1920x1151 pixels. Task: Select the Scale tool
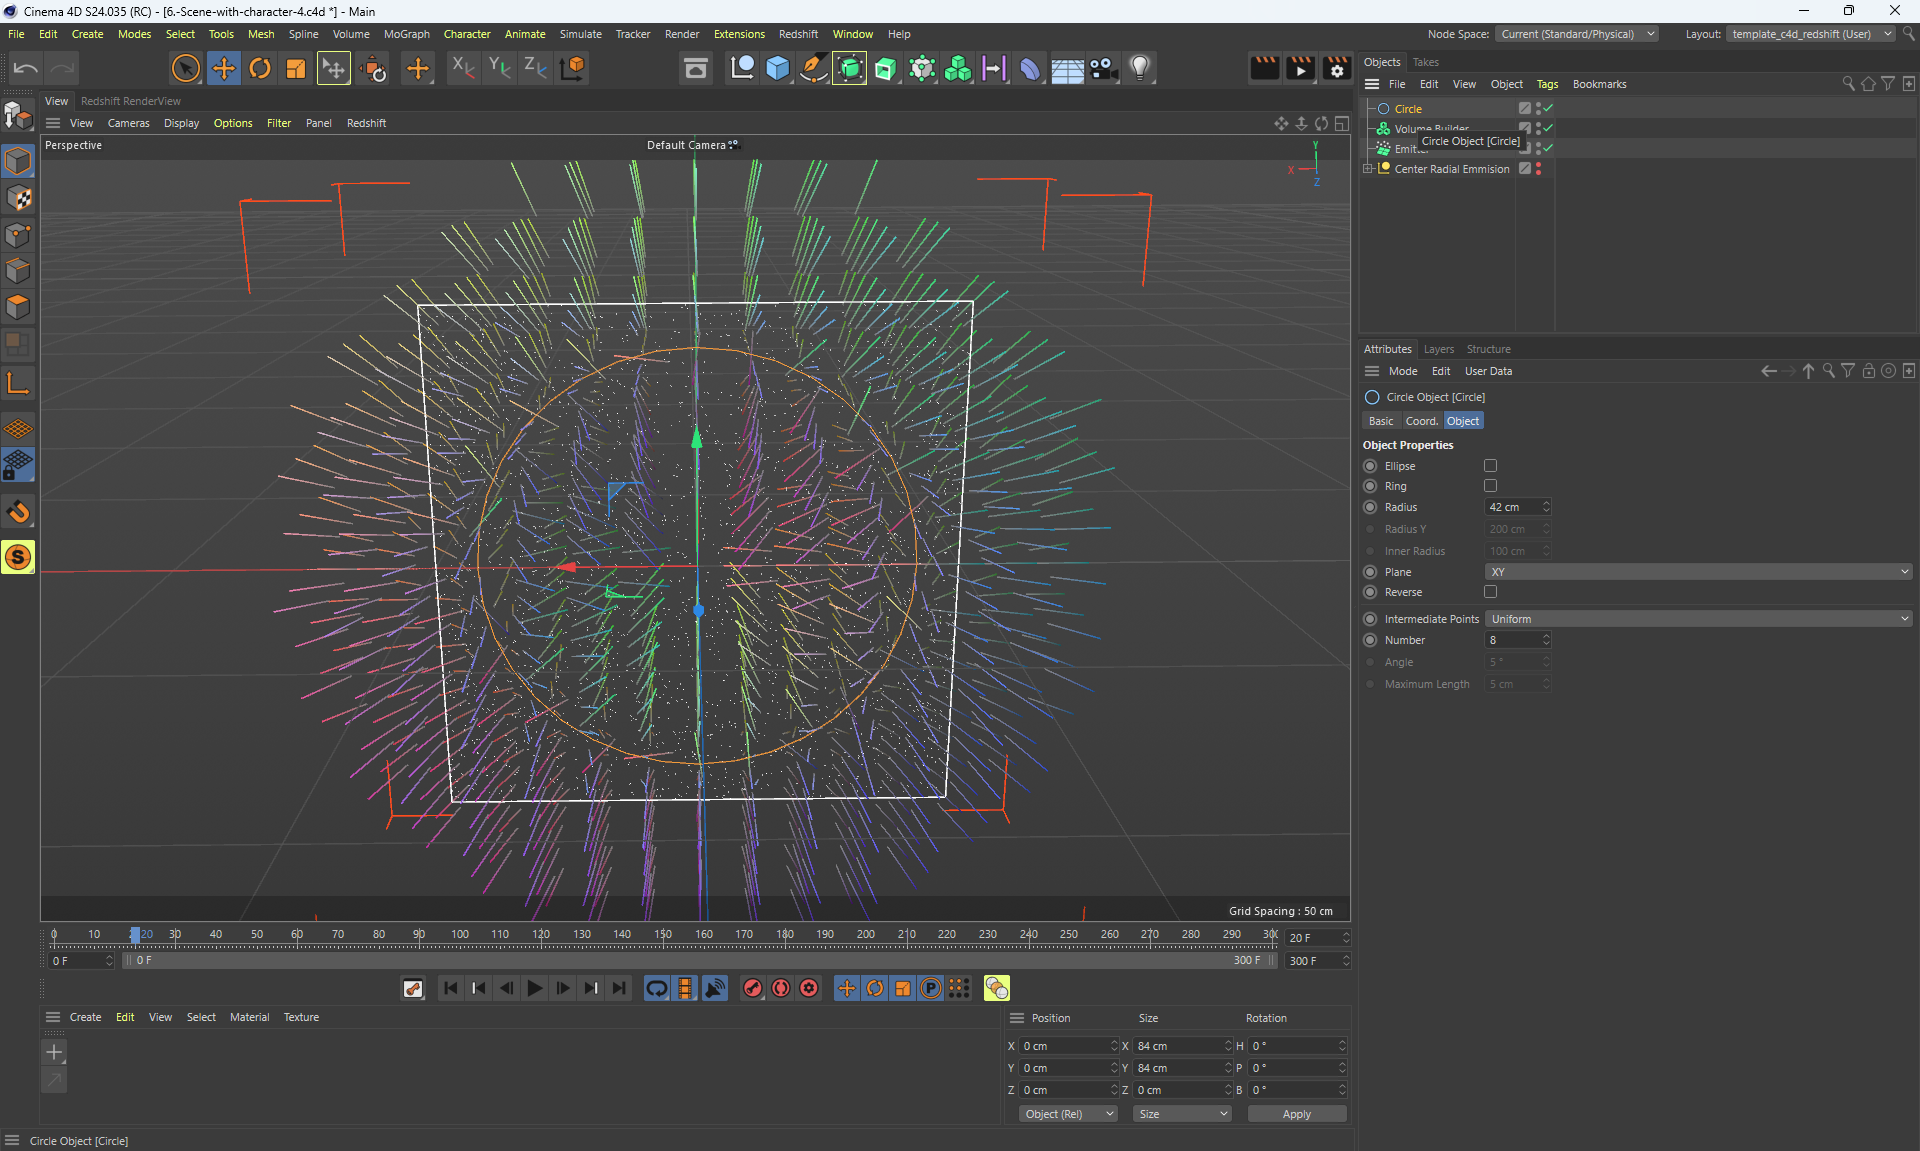[296, 68]
